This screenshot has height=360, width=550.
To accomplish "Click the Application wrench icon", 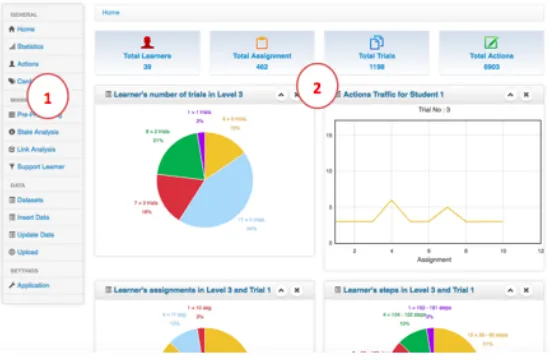I will click(x=12, y=285).
